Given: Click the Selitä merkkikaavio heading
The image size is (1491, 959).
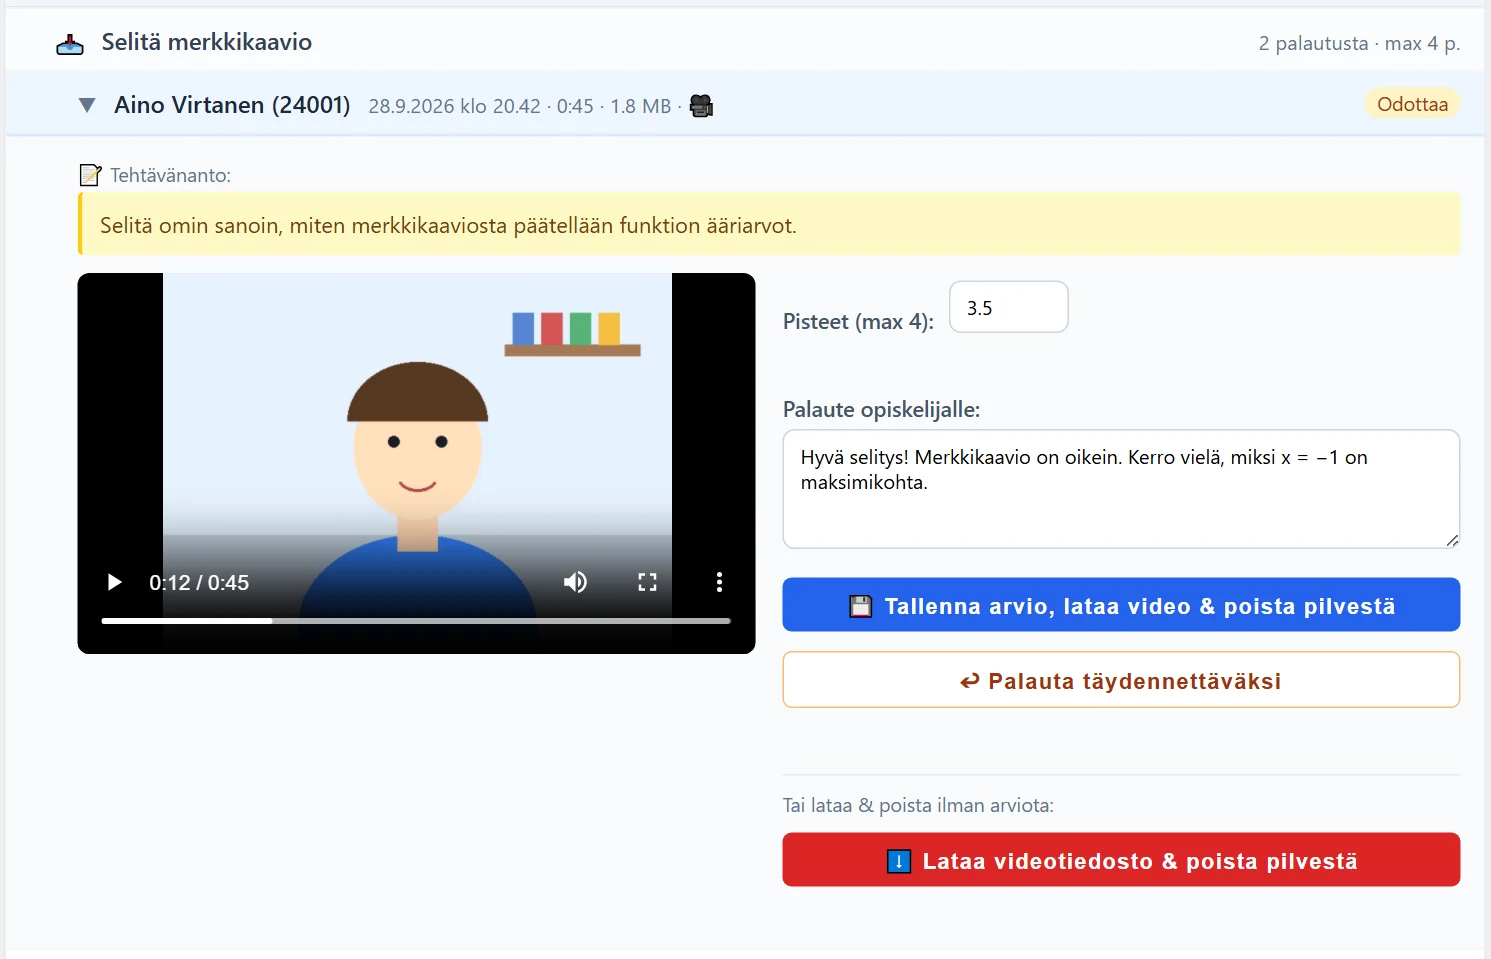Looking at the screenshot, I should click(x=207, y=42).
